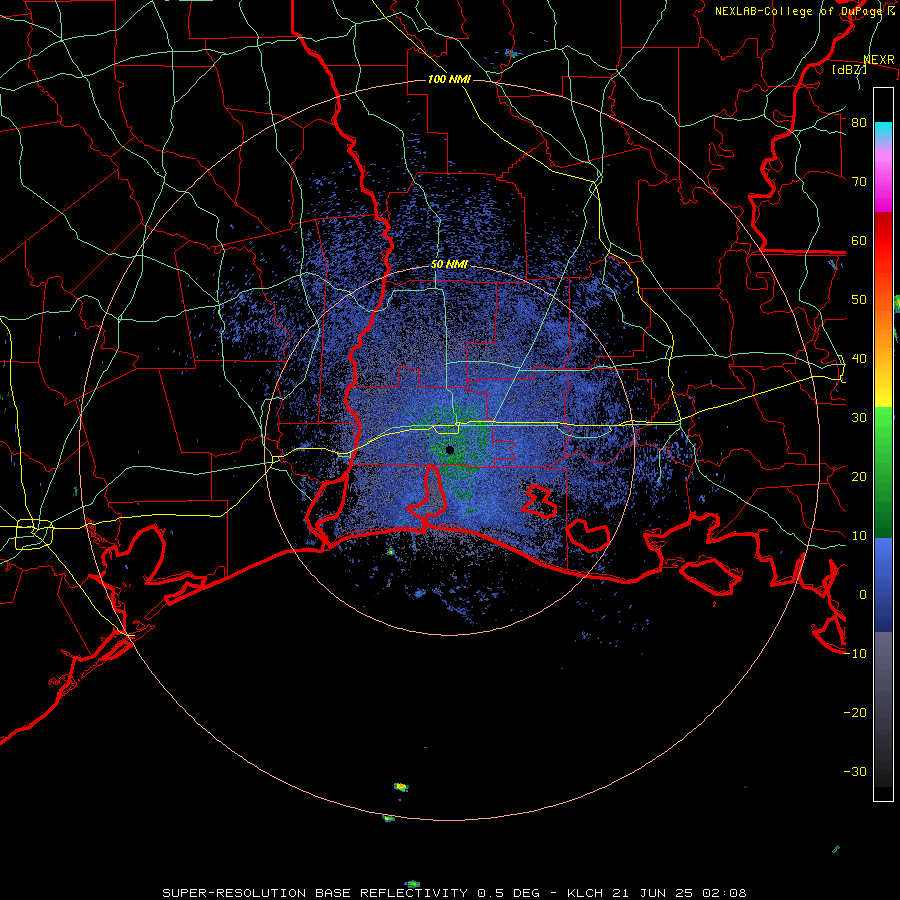Click the 10 value on the dBZ scale

[859, 536]
